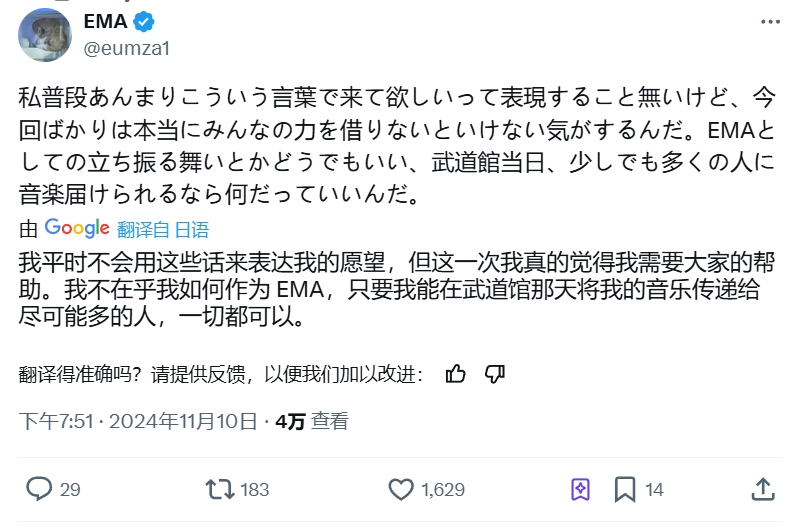Click the reply speech bubble icon
This screenshot has height=525, width=804.
pyautogui.click(x=39, y=489)
